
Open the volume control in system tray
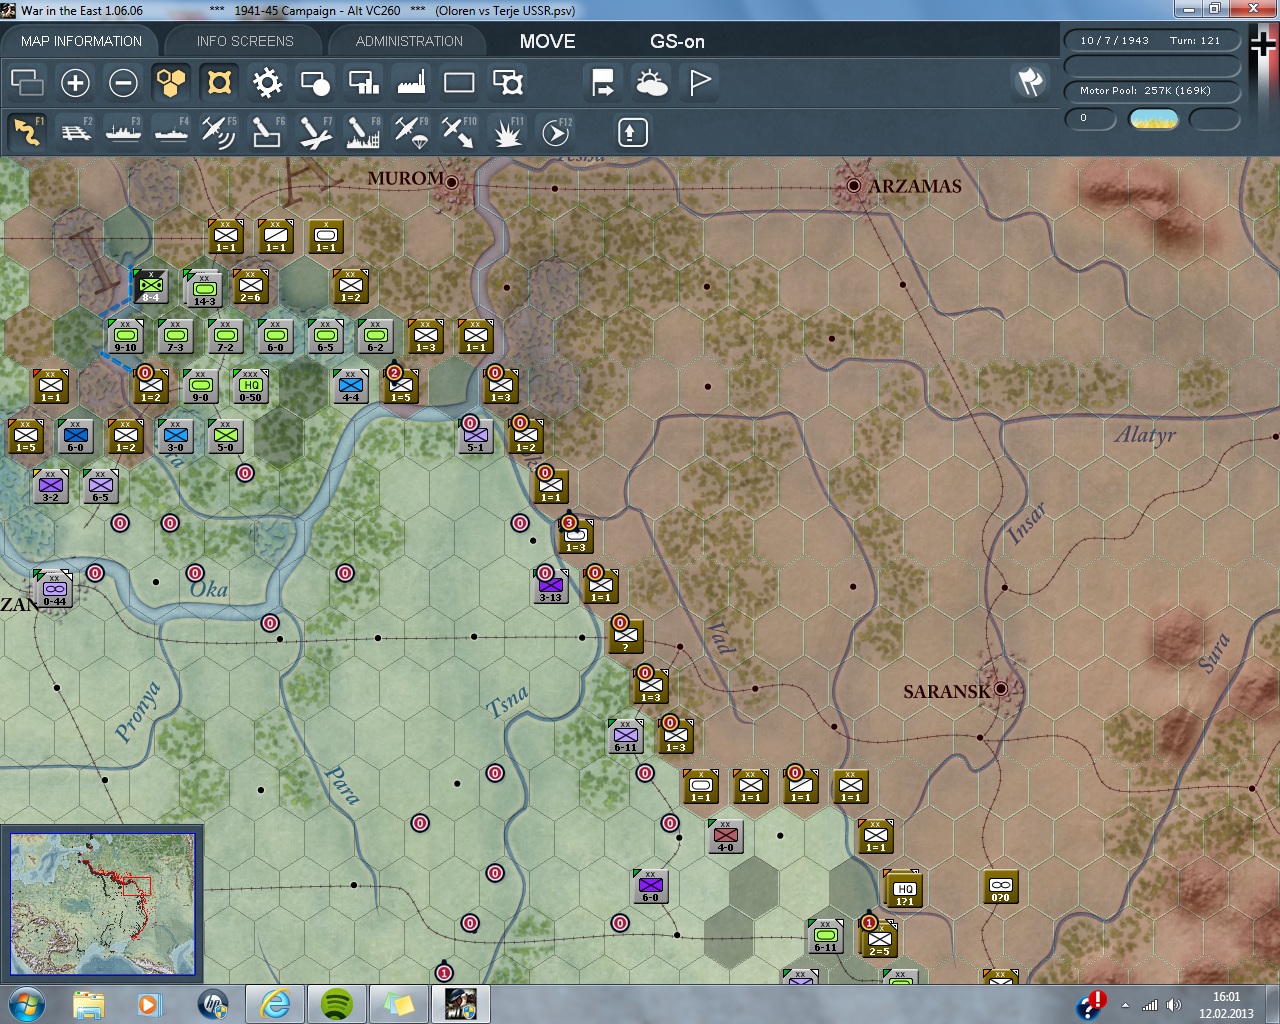(1174, 1005)
